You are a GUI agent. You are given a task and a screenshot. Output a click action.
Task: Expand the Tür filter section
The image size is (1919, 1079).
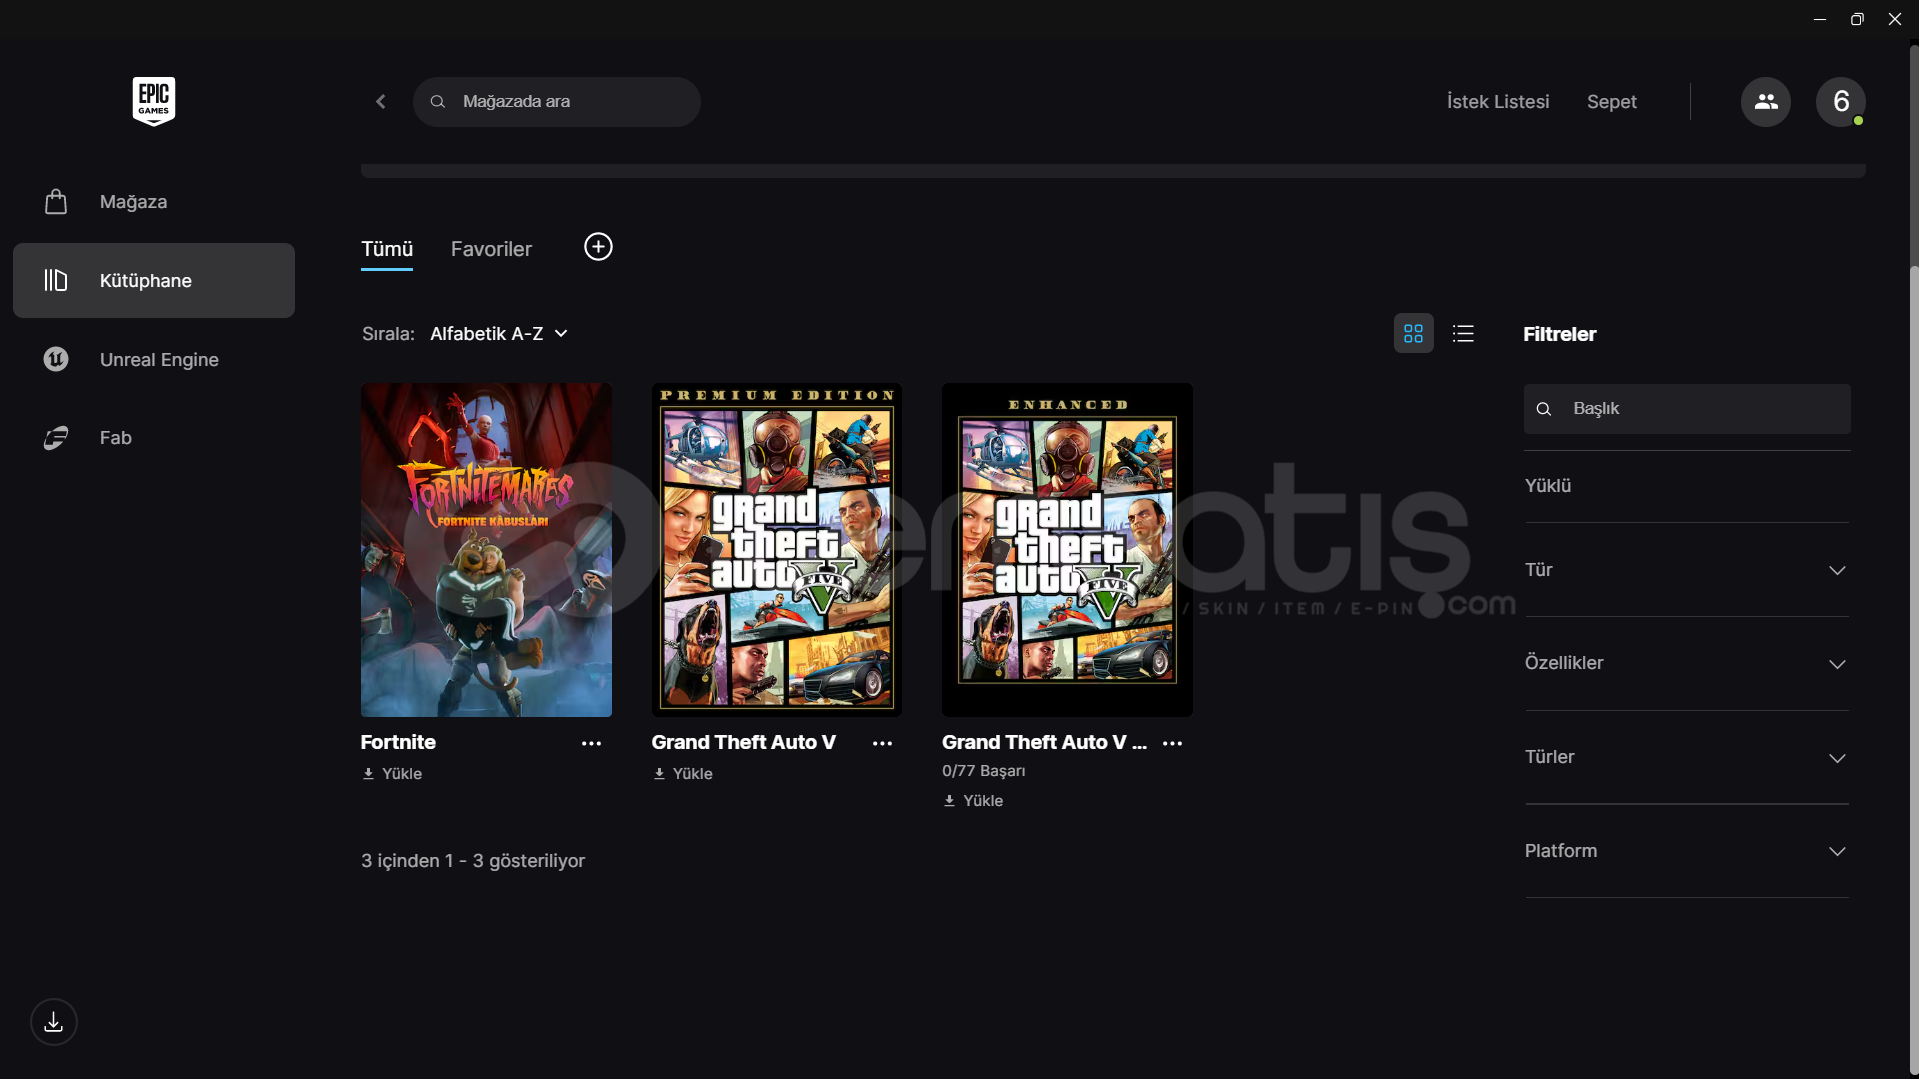point(1686,570)
